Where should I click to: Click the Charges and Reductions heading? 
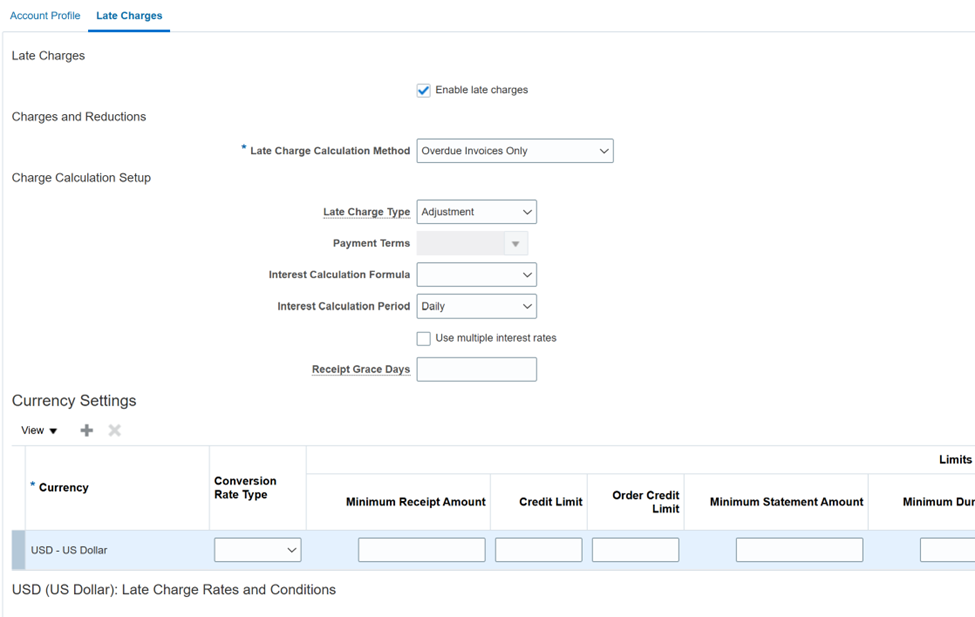79,117
